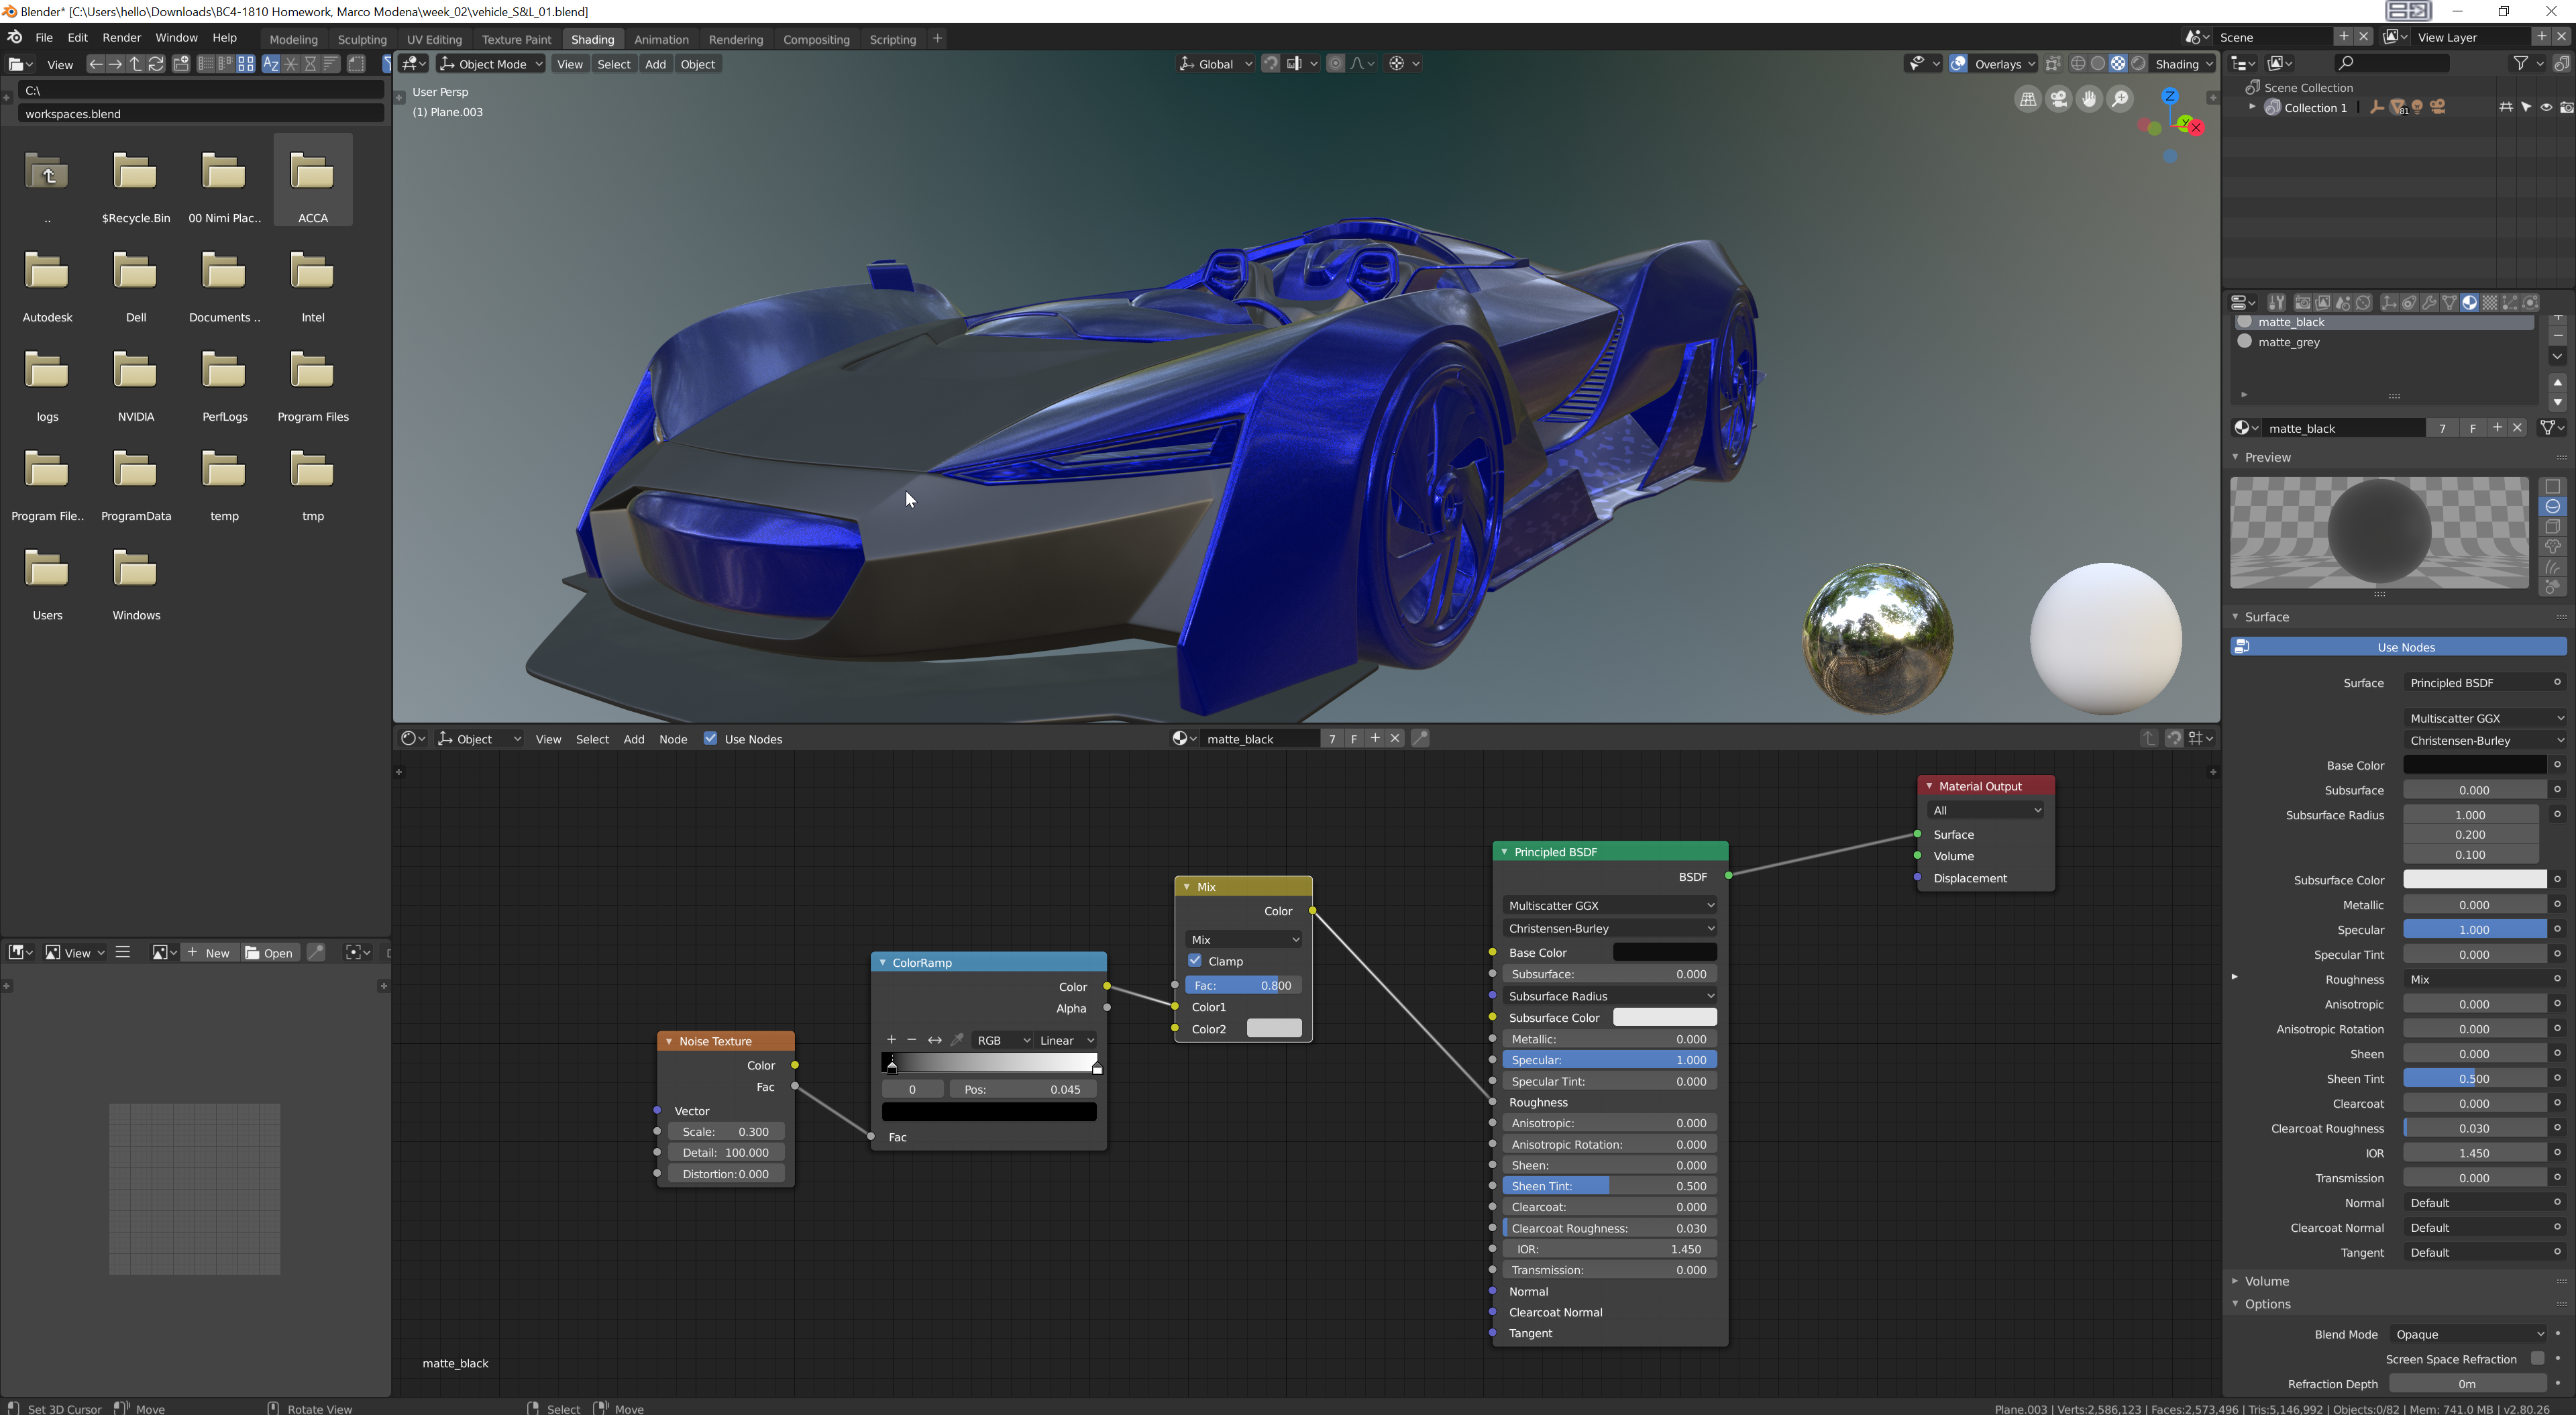Switch viewport to rendered shading mode

2138,64
